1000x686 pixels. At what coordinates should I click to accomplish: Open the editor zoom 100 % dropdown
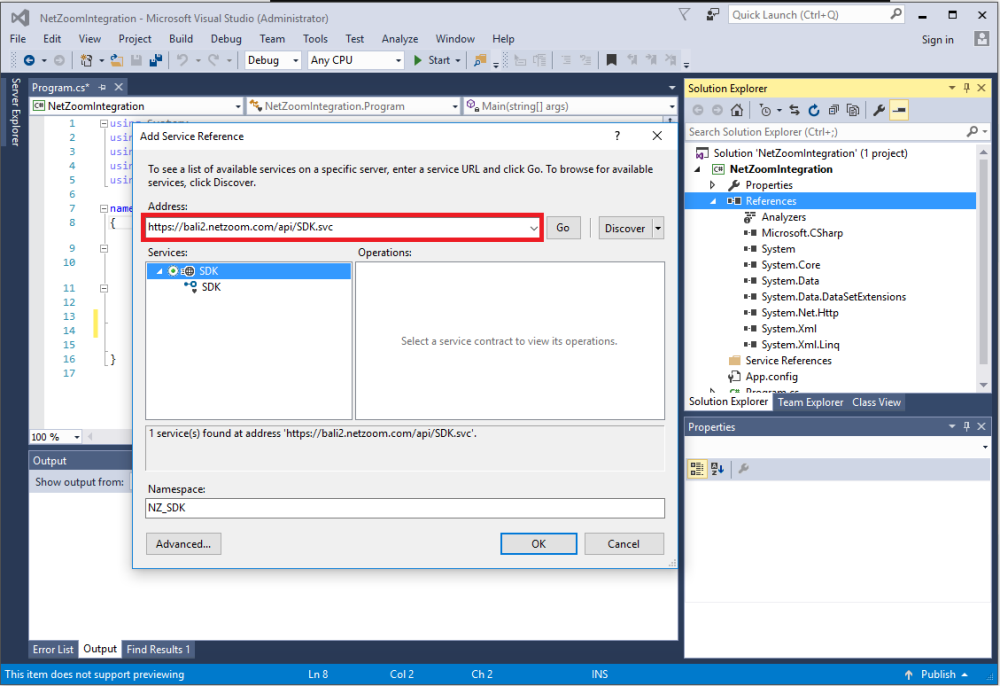coord(77,437)
